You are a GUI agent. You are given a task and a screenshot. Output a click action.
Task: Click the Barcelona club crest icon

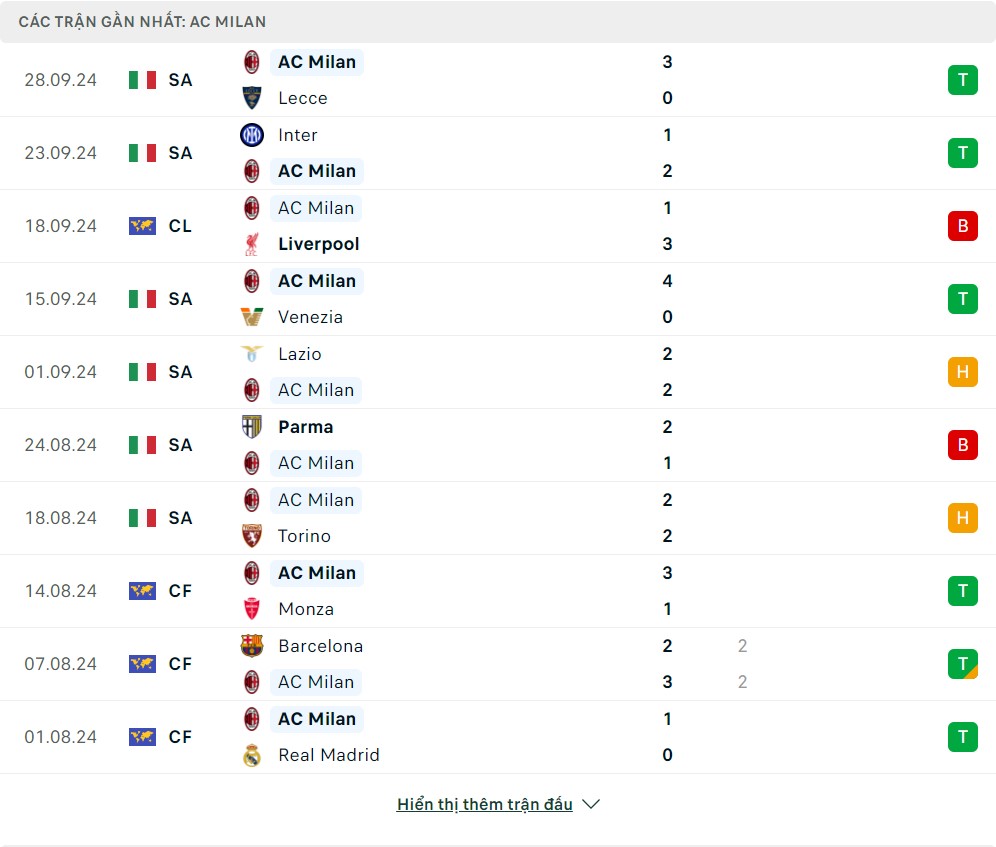coord(252,646)
